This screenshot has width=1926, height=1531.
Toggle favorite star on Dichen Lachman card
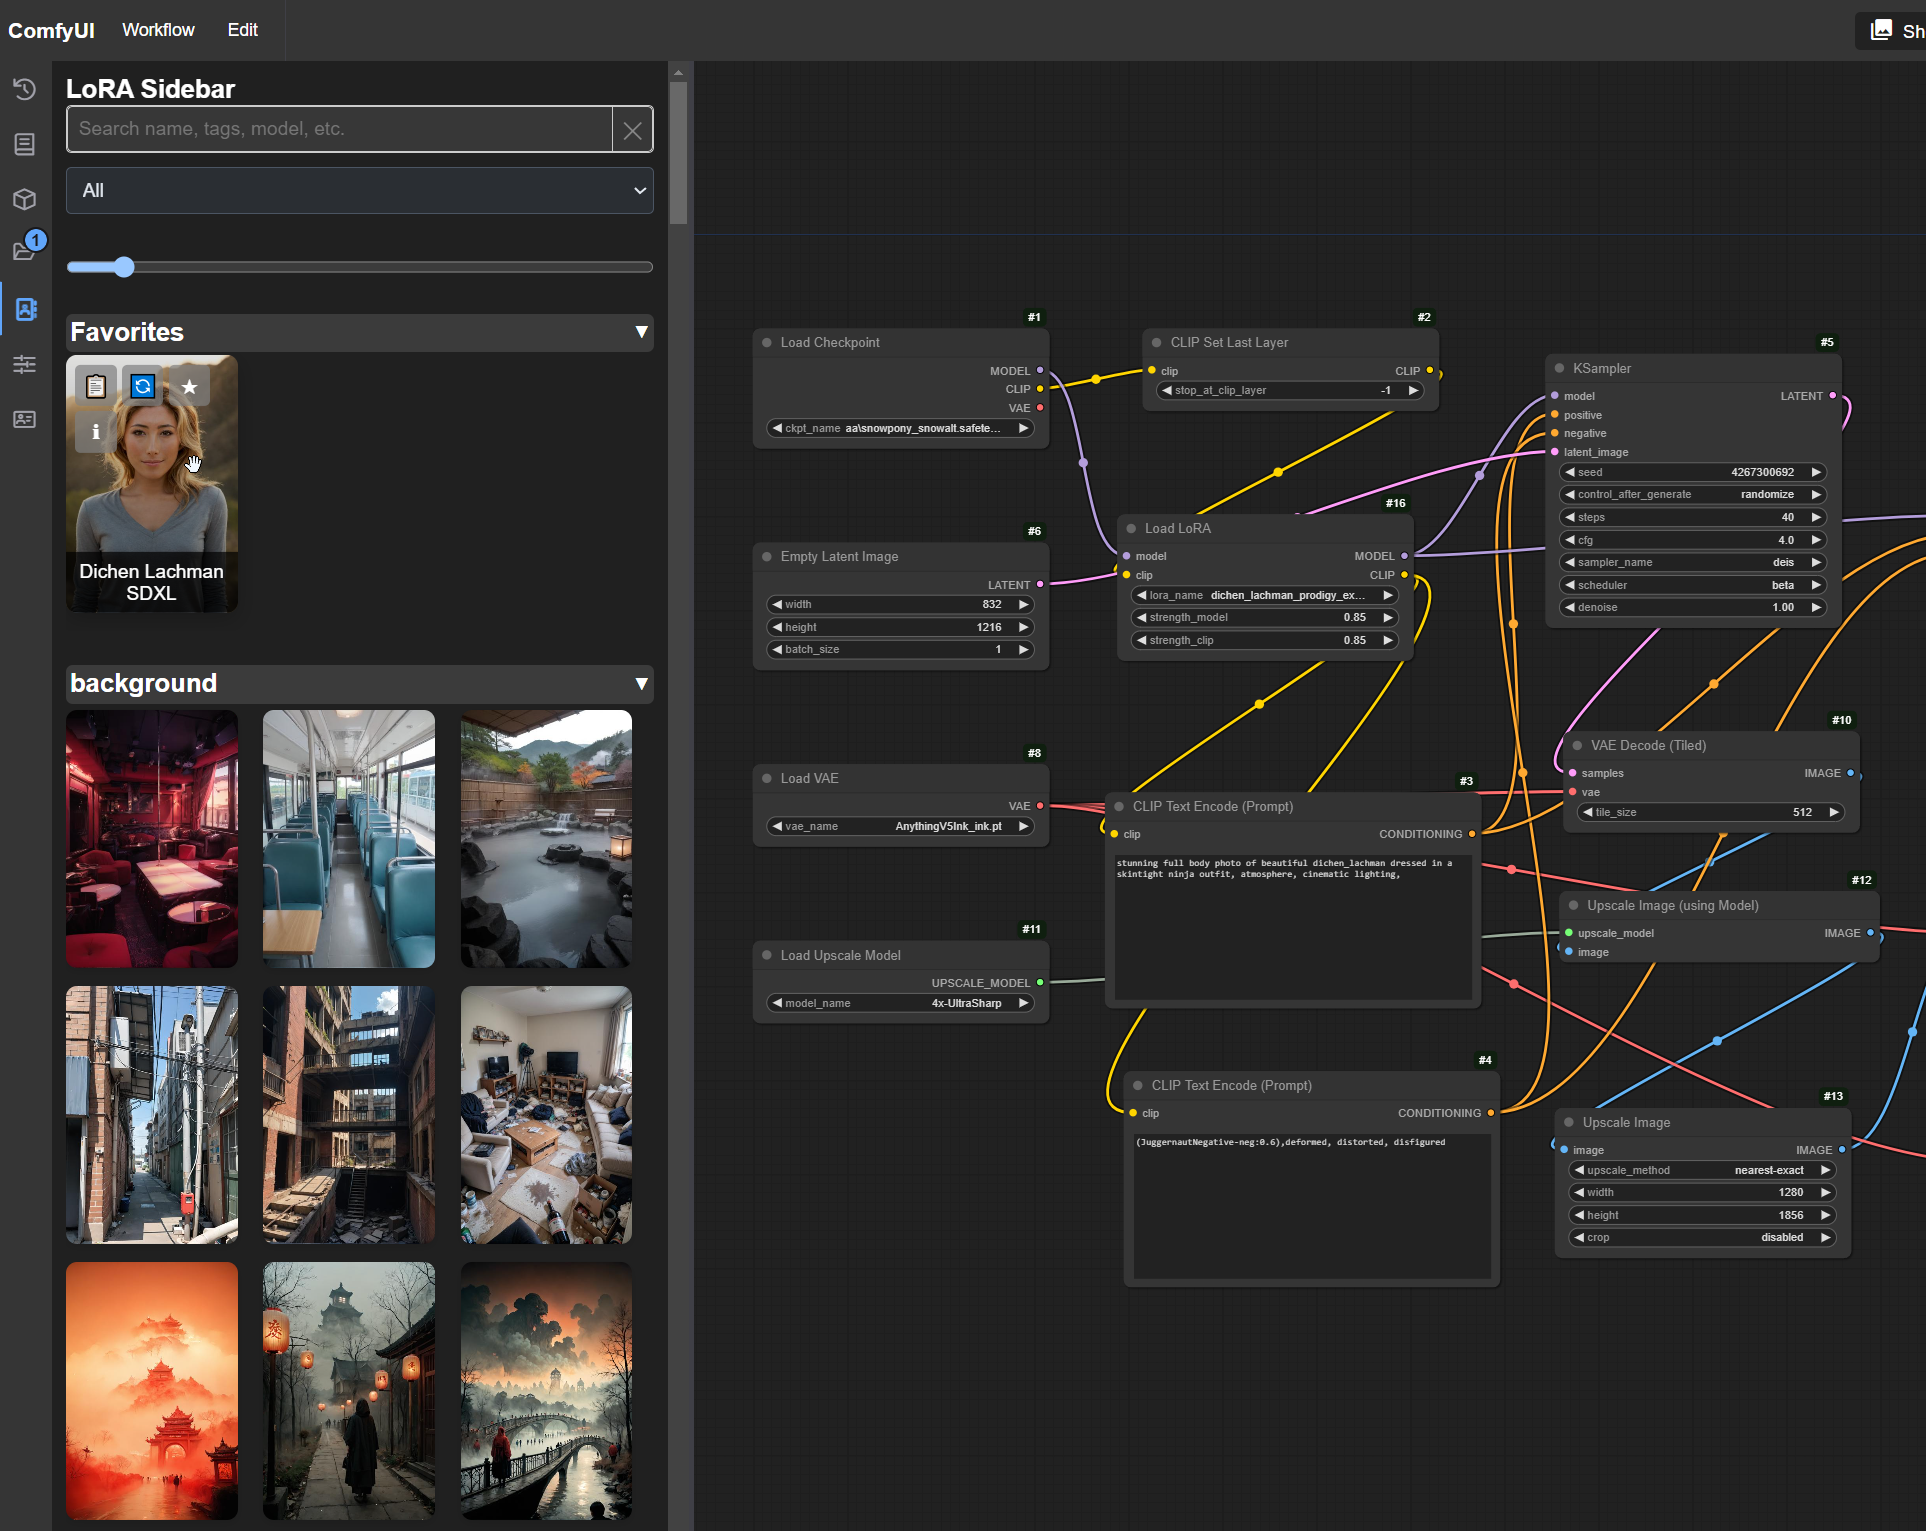(190, 387)
